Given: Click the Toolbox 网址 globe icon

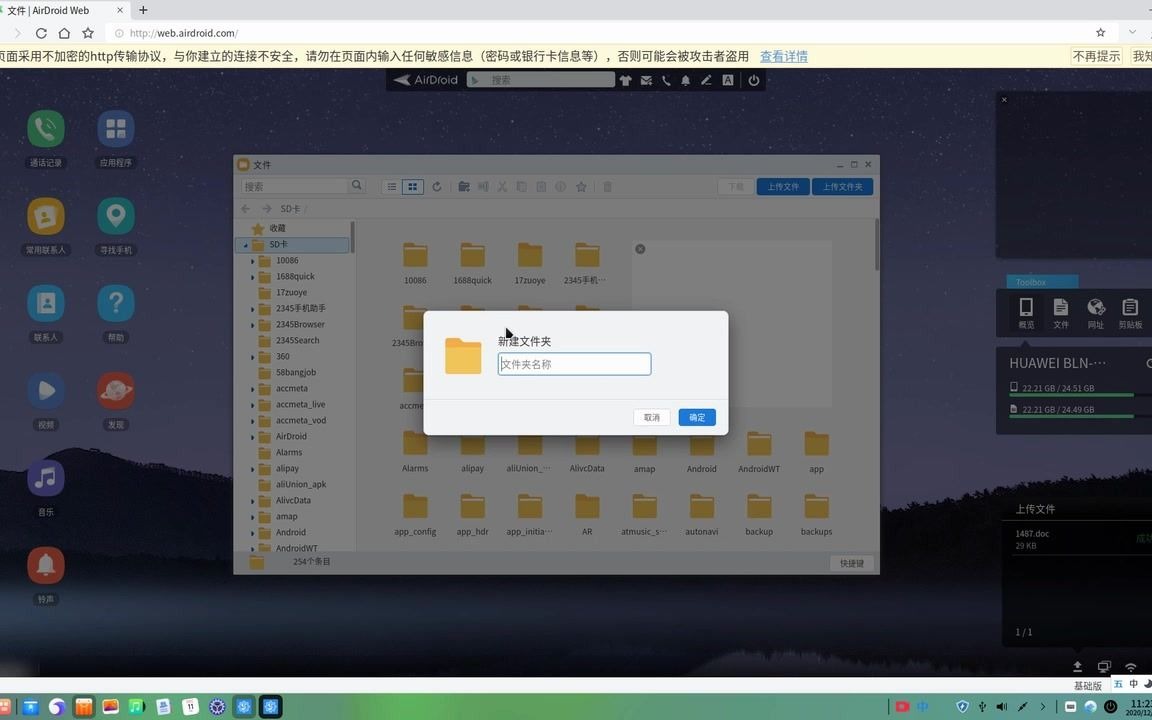Looking at the screenshot, I should pyautogui.click(x=1095, y=306).
